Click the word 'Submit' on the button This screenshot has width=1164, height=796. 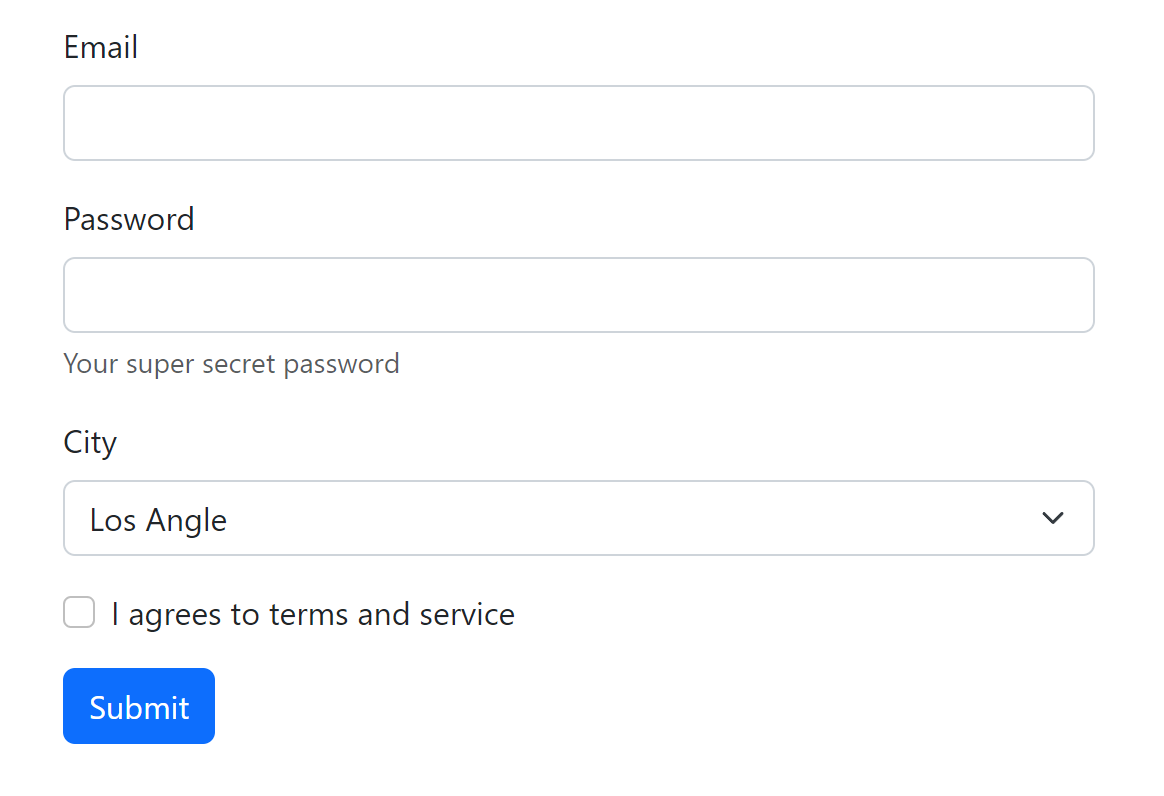tap(139, 707)
